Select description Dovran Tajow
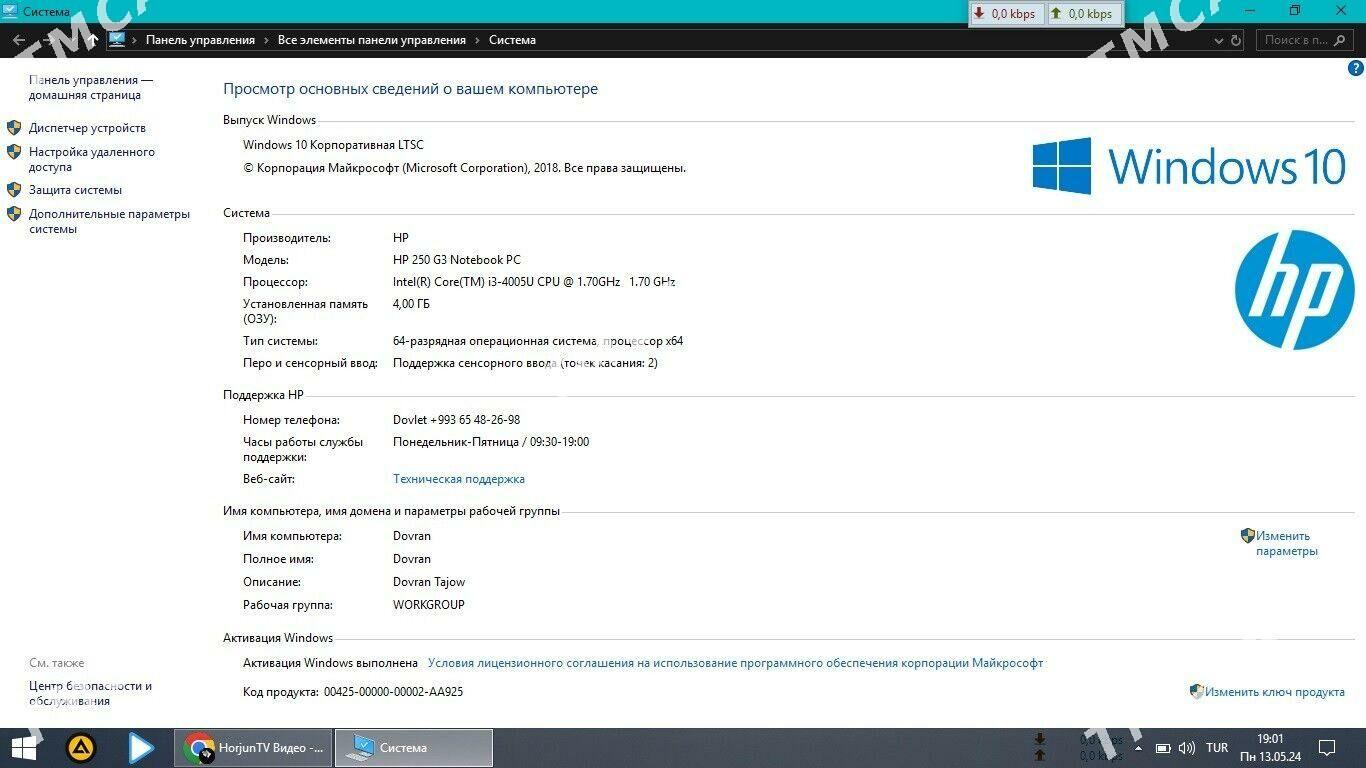This screenshot has height=768, width=1366. tap(429, 582)
